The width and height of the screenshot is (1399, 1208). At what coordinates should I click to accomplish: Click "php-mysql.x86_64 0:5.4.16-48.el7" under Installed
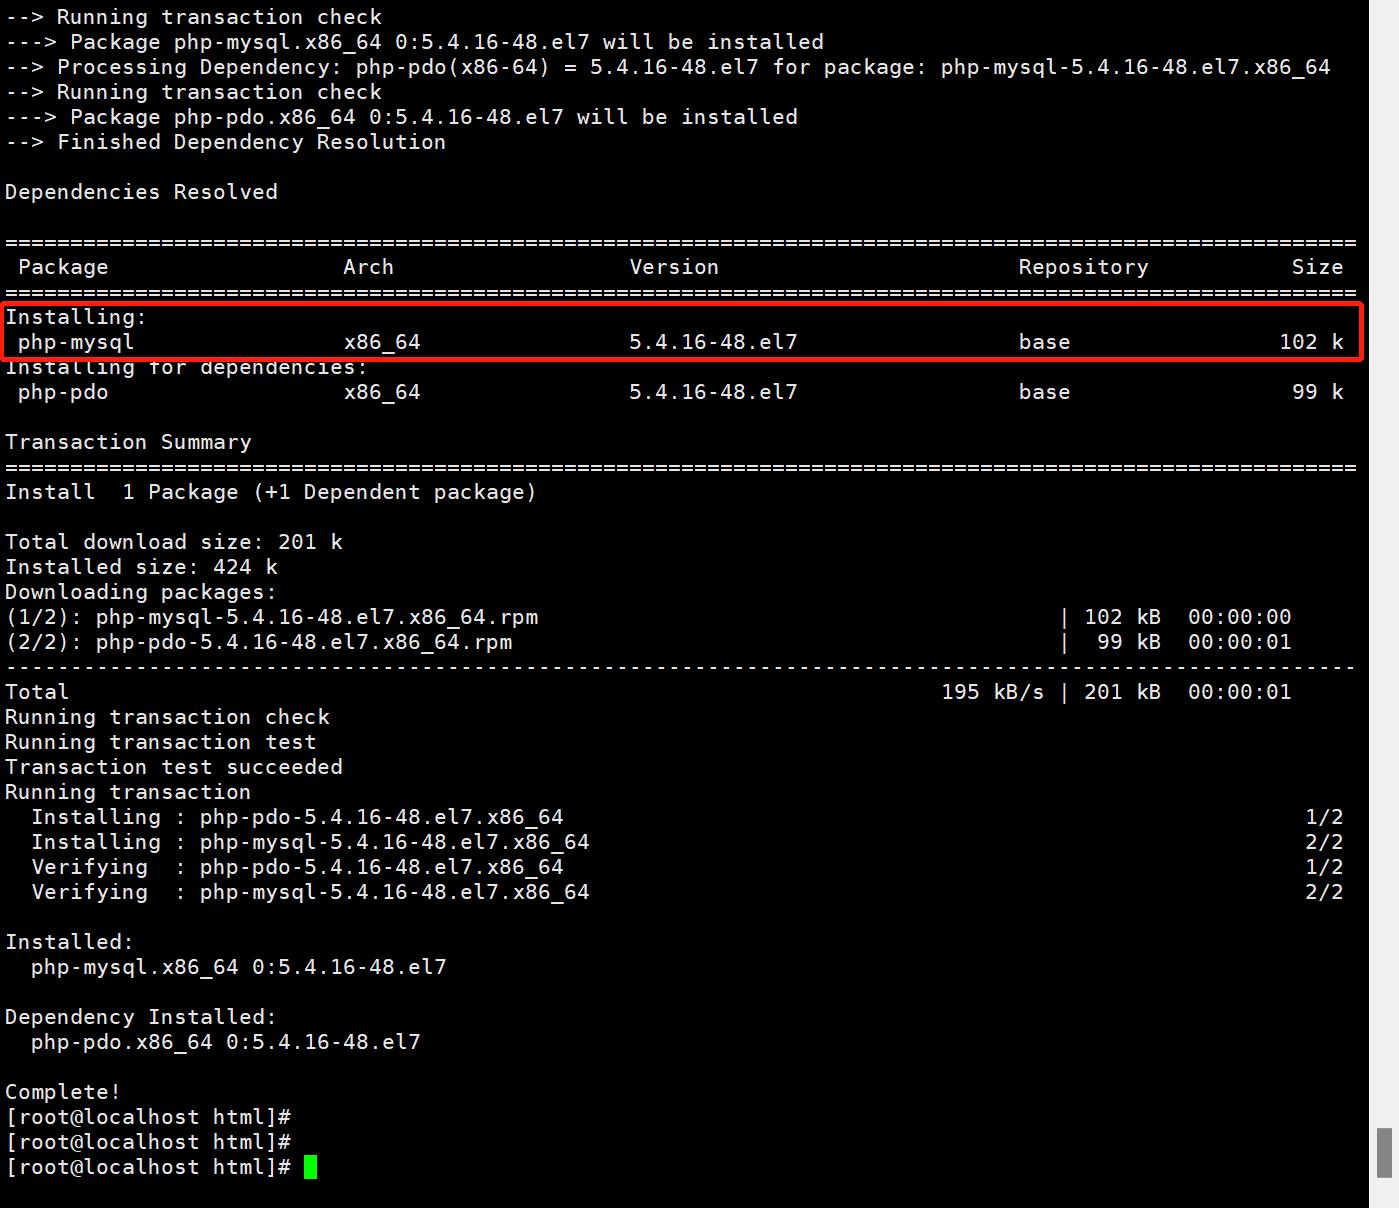(239, 967)
